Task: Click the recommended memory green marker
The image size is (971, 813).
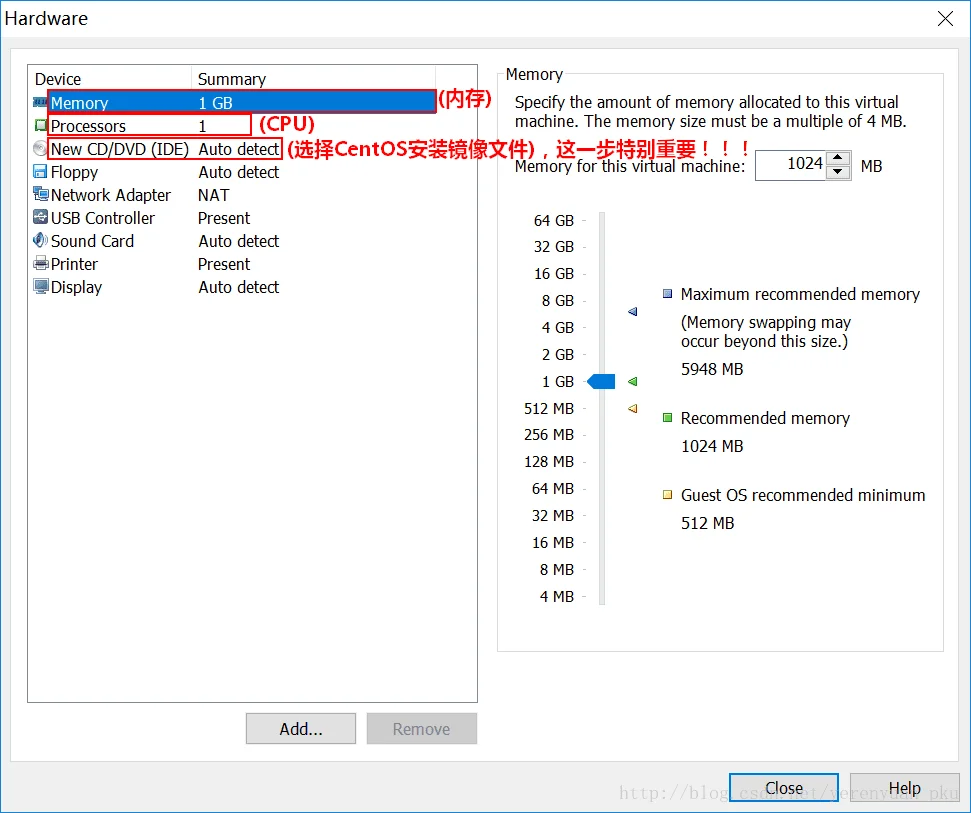Action: (x=633, y=381)
